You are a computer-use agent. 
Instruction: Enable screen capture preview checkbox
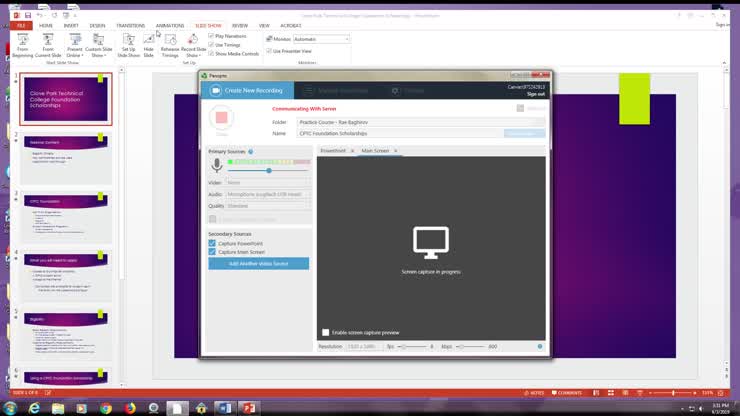pos(326,332)
